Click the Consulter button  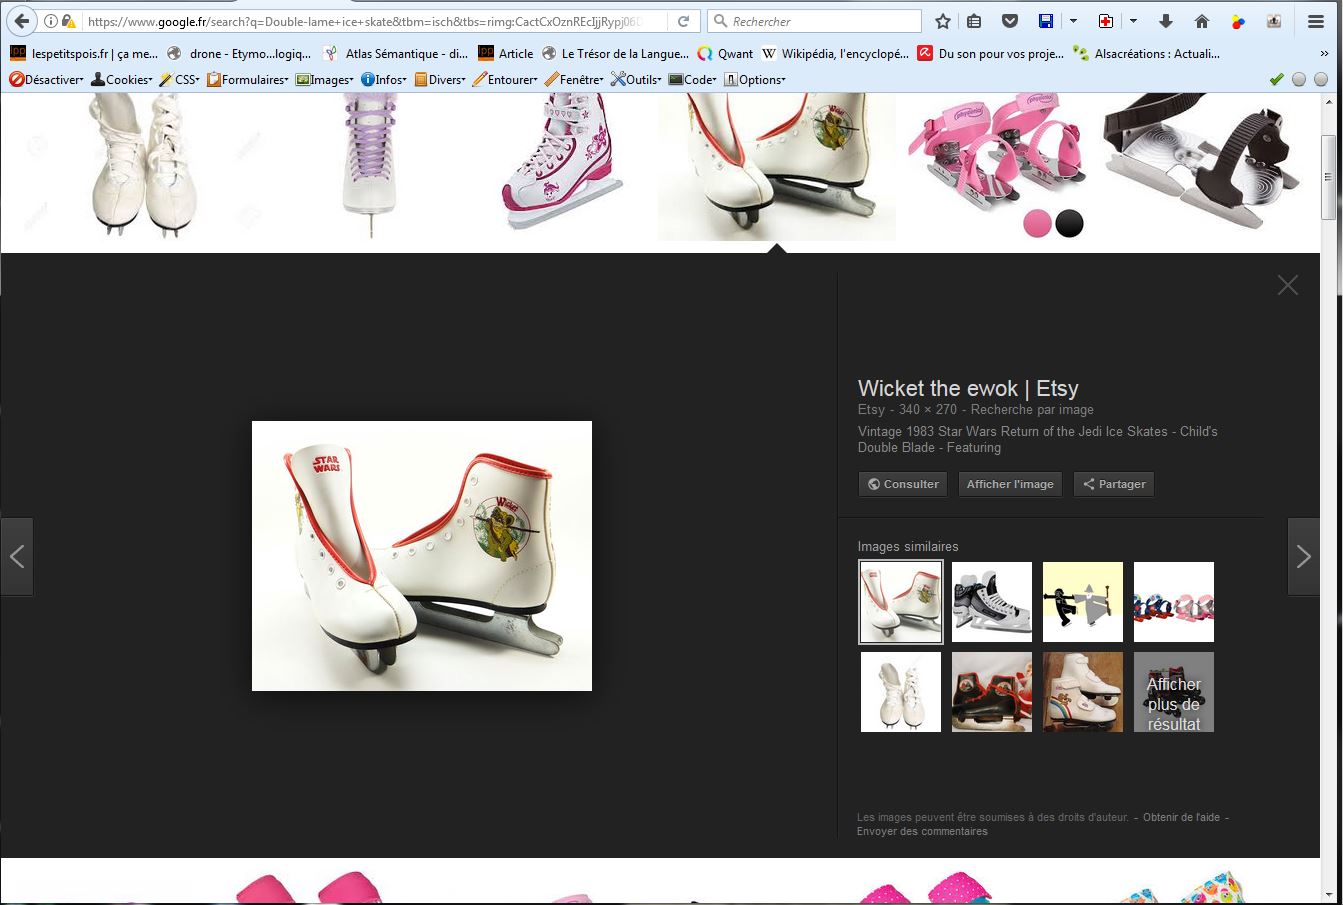pyautogui.click(x=903, y=484)
